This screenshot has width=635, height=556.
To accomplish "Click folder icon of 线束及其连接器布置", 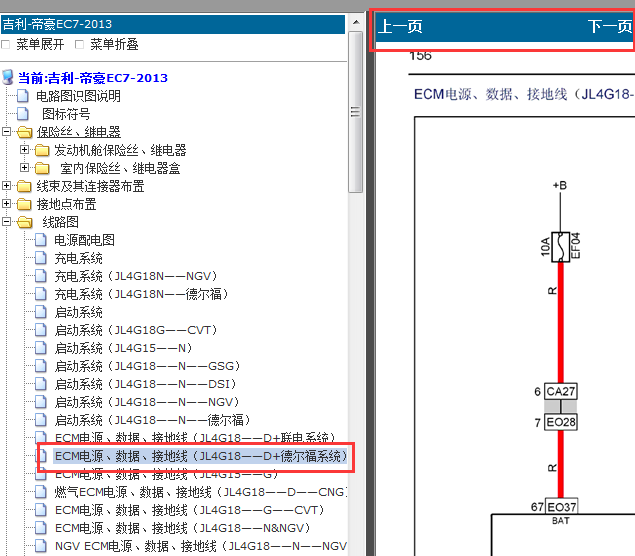I will 24,186.
